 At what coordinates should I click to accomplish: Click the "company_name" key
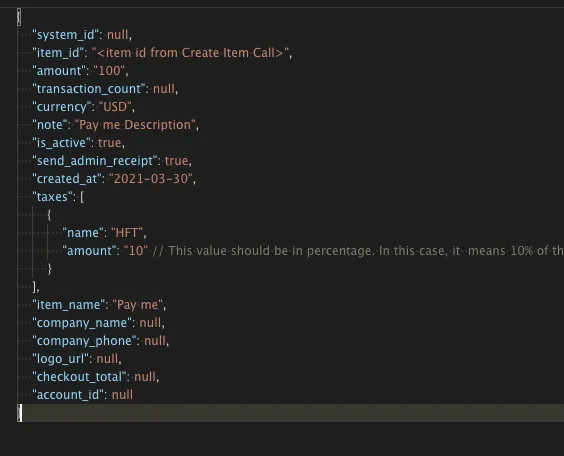pyautogui.click(x=82, y=323)
